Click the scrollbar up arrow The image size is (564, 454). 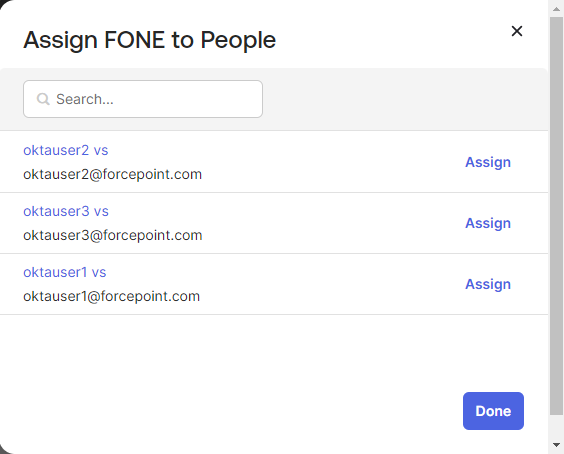pos(556,9)
